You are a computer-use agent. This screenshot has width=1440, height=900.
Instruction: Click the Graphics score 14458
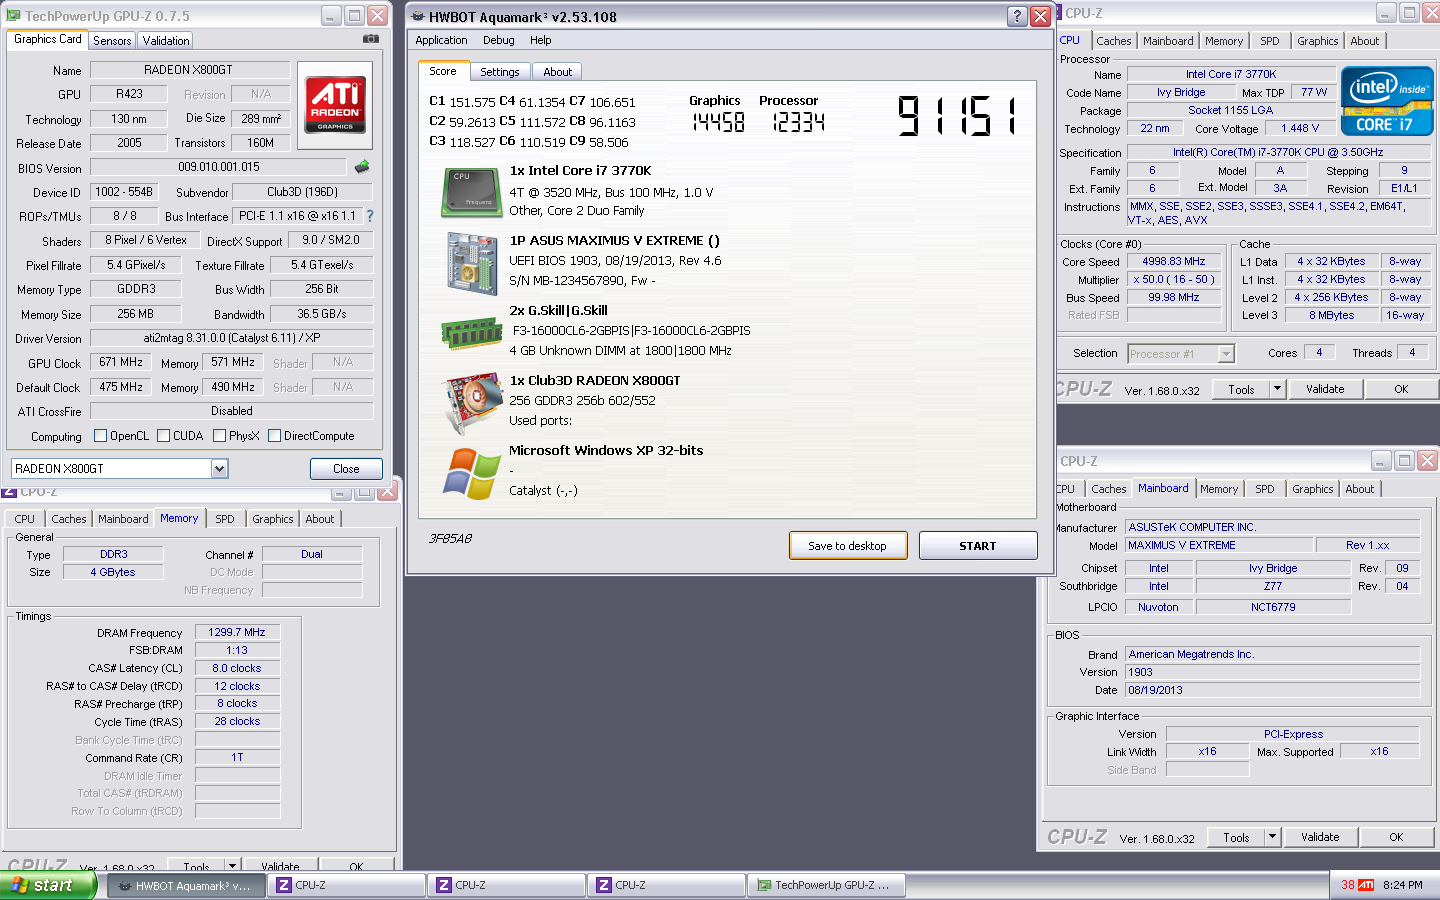click(x=719, y=122)
